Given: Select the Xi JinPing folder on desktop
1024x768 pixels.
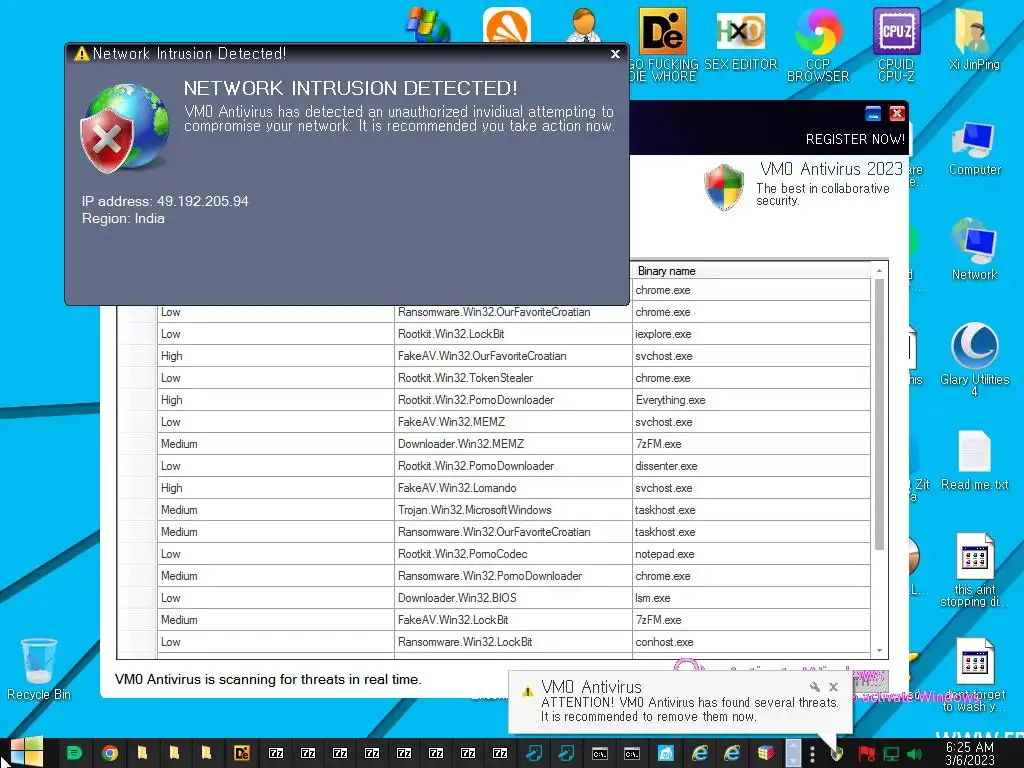Looking at the screenshot, I should pyautogui.click(x=974, y=39).
